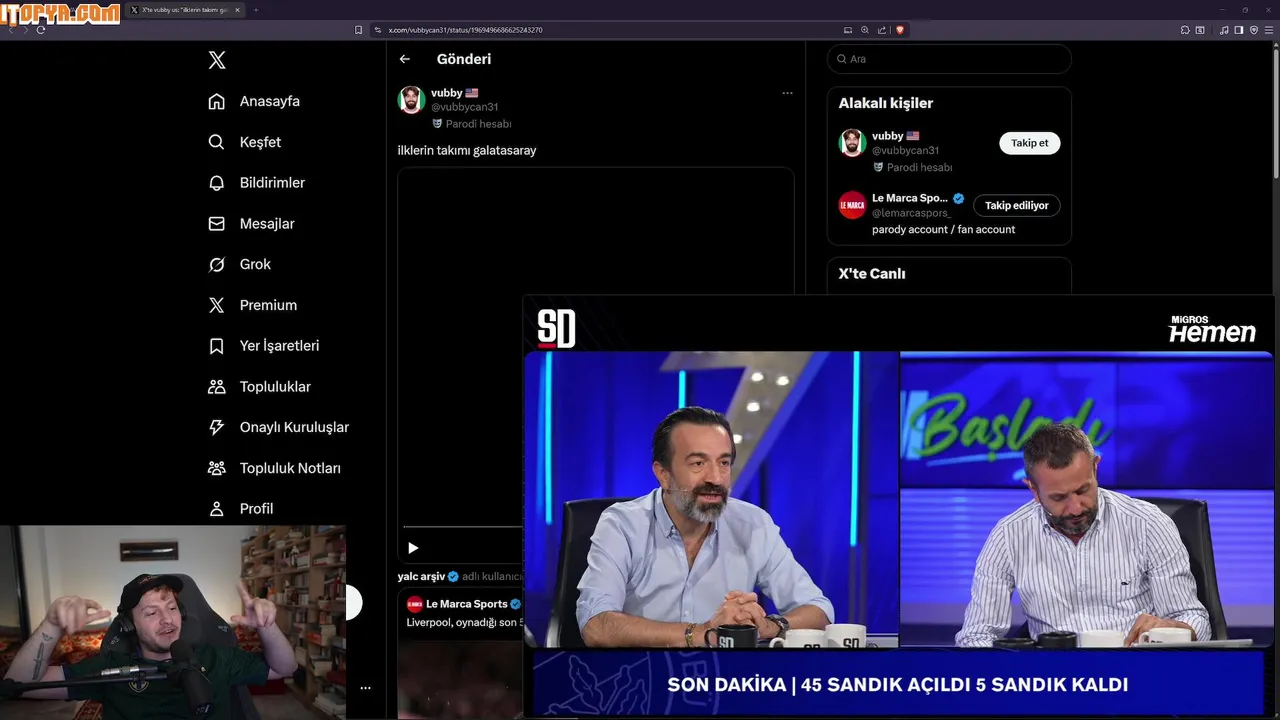Image resolution: width=1280 pixels, height=720 pixels.
Task: Open Topluluk Notları in the sidebar
Action: [274, 468]
